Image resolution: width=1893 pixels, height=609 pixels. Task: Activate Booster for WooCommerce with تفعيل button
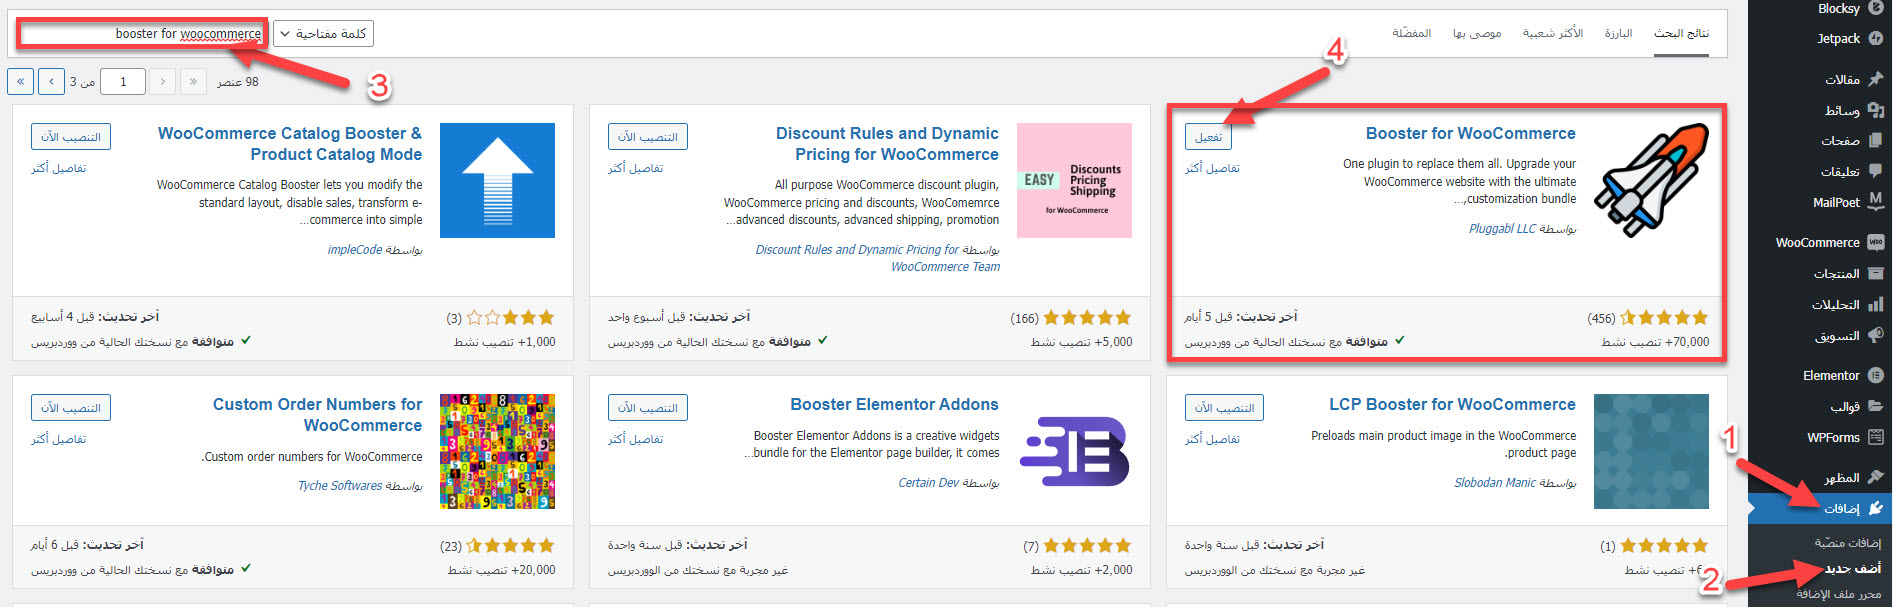1208,136
